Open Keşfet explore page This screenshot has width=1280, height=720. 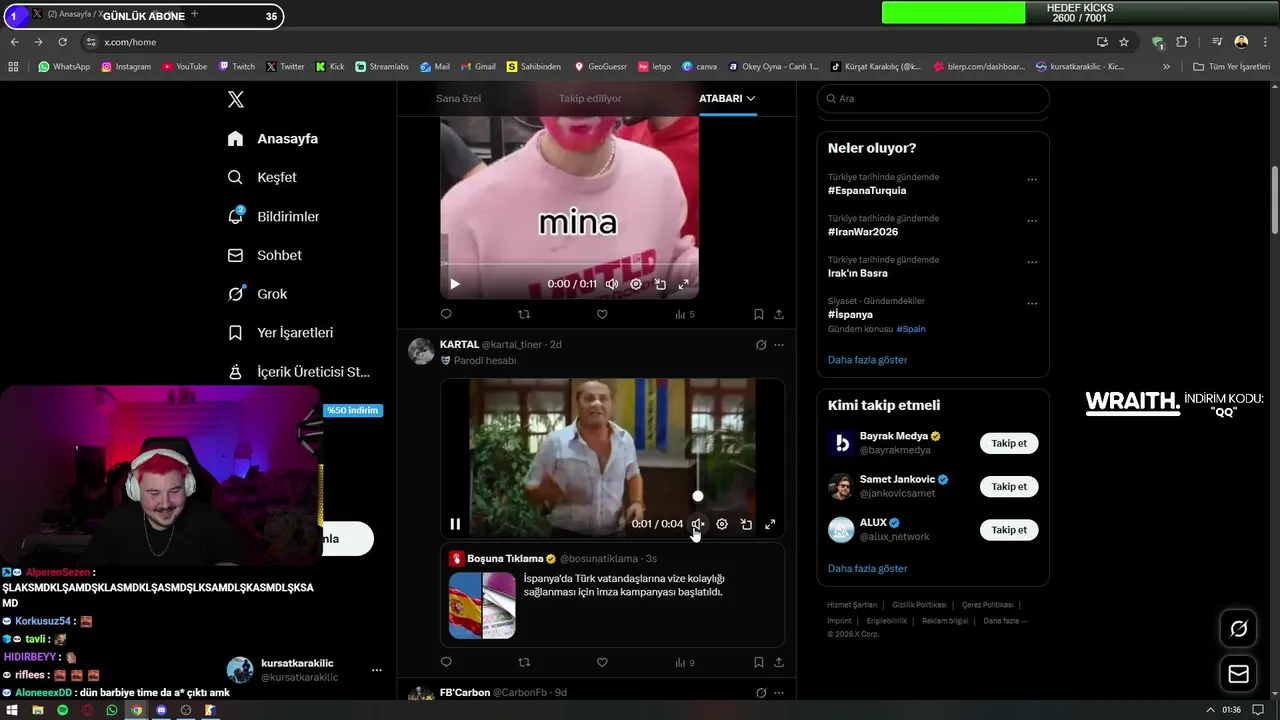pos(262,177)
